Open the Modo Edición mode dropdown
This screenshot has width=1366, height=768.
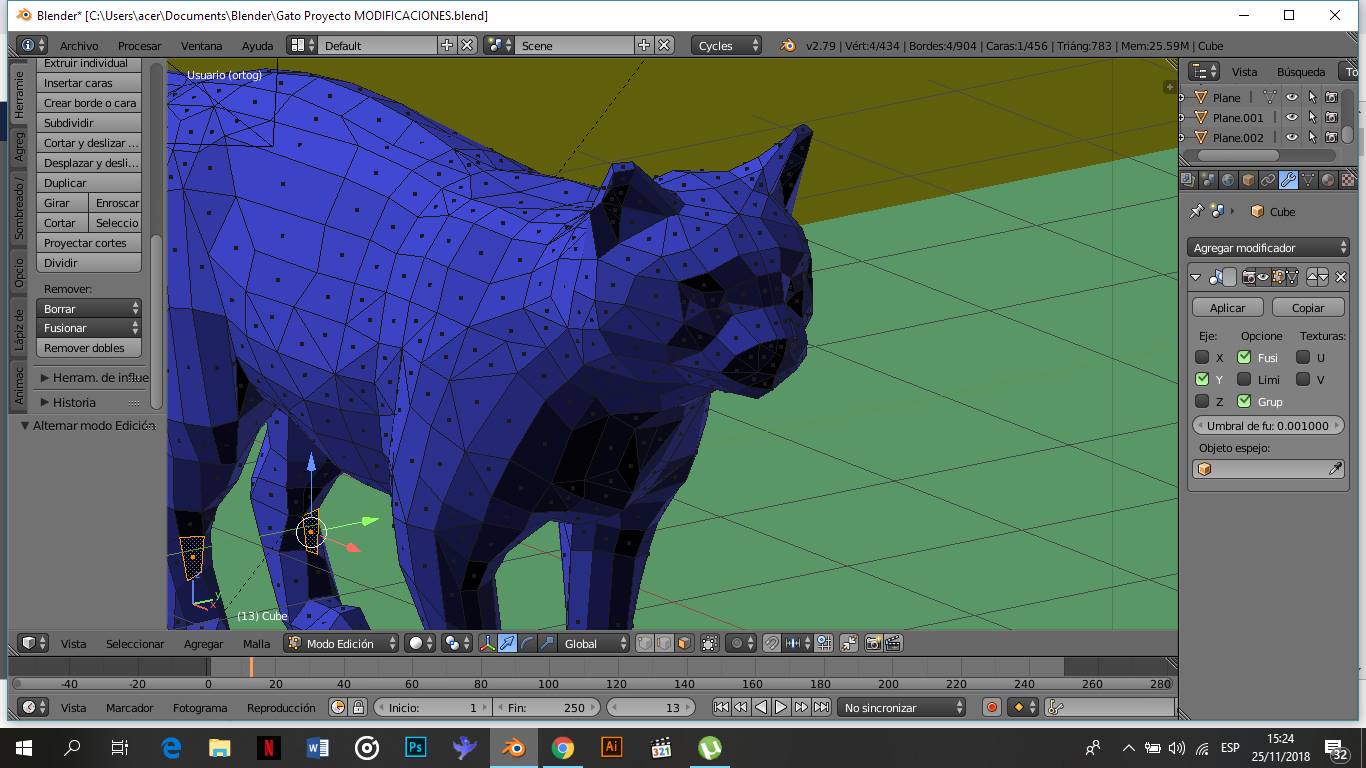341,643
